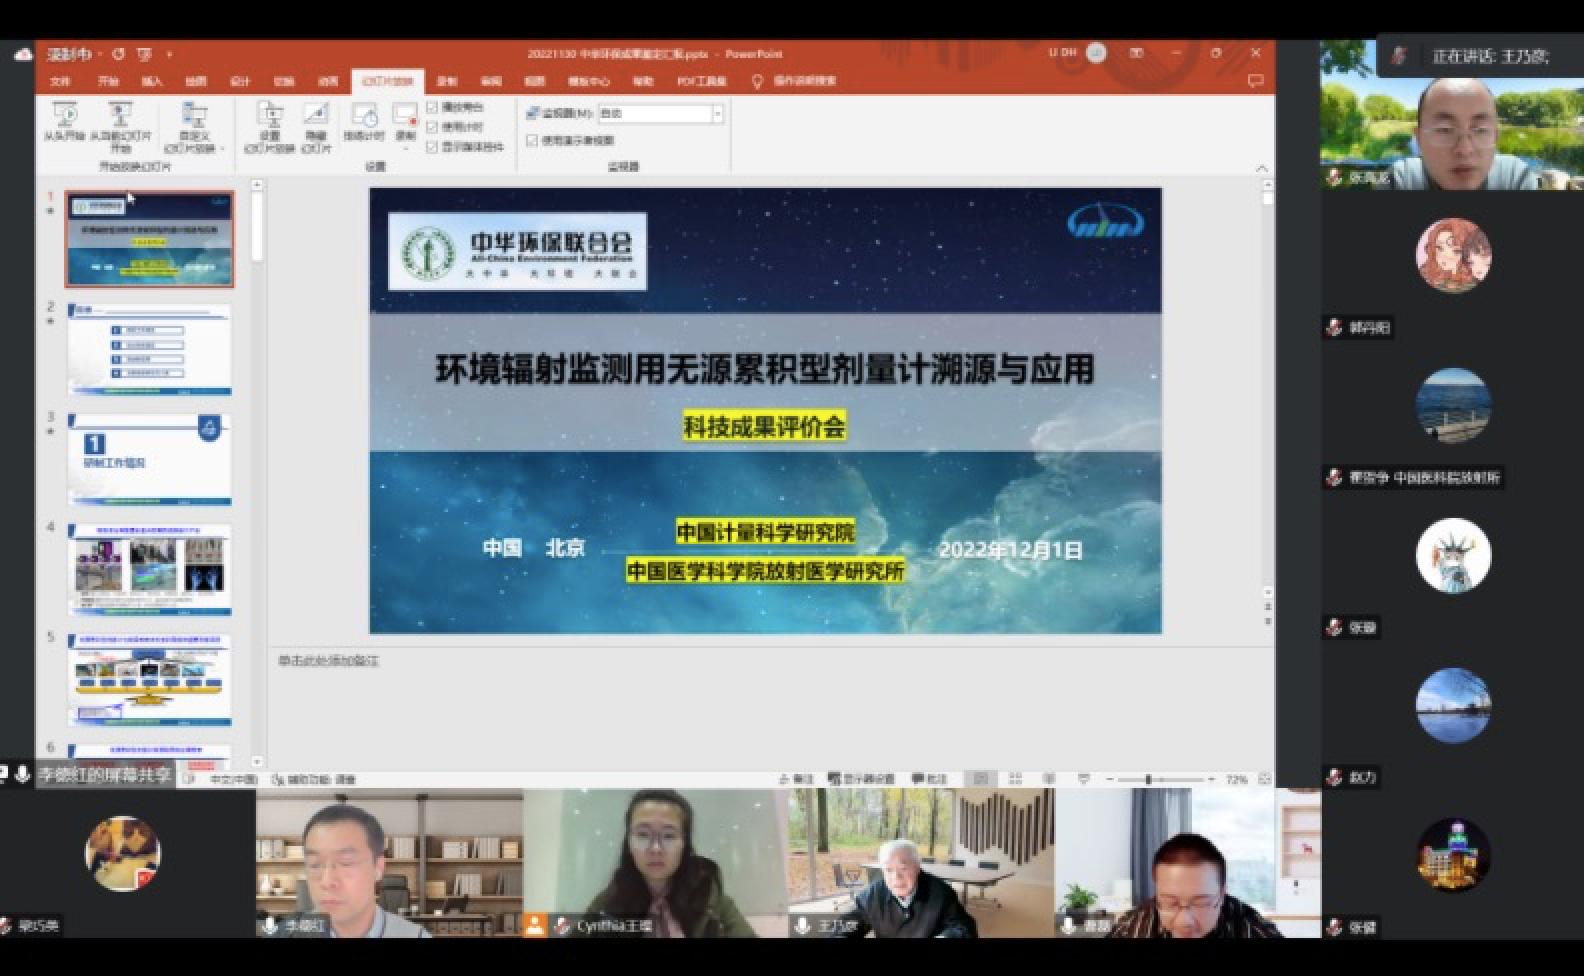The image size is (1584, 976).
Task: Toggle the Play Narrations checkbox
Action: tap(432, 107)
